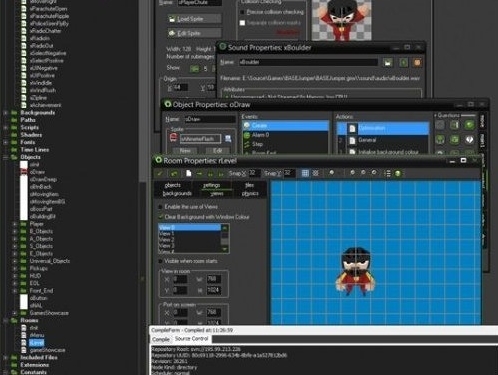
Task: Click Show subimage green arrow in Sprite Properties
Action: tap(194, 69)
